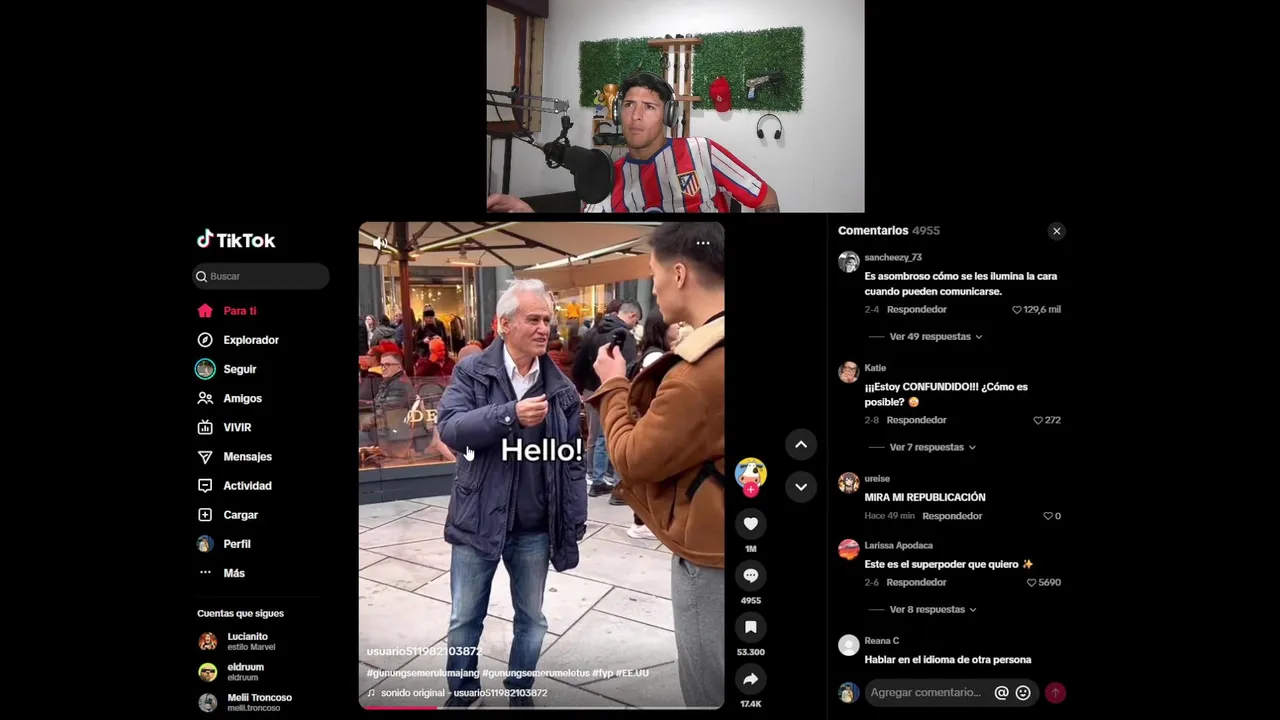Click the post comment arrow button
Viewport: 1280px width, 720px height.
tap(1055, 692)
